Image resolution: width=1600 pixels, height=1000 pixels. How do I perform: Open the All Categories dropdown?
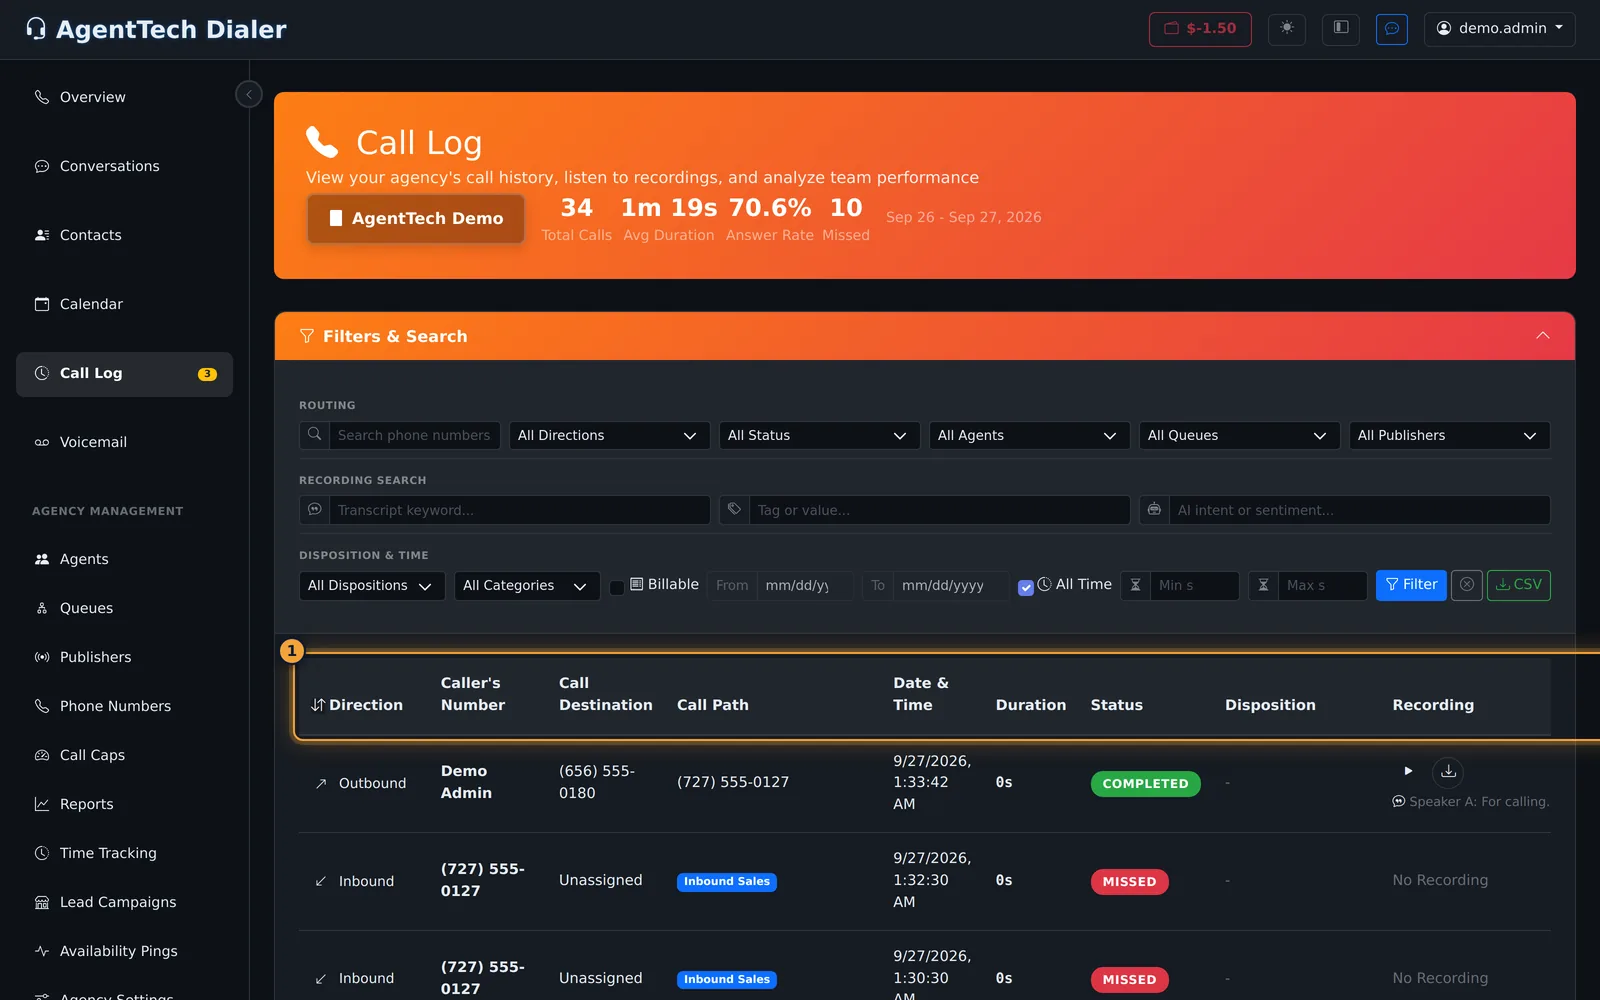coord(527,586)
